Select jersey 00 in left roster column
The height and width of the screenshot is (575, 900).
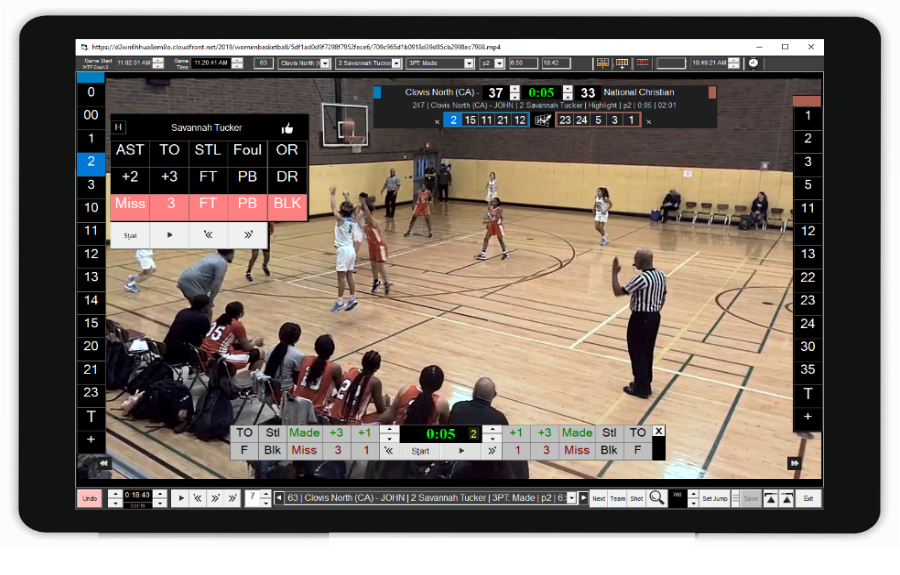91,115
